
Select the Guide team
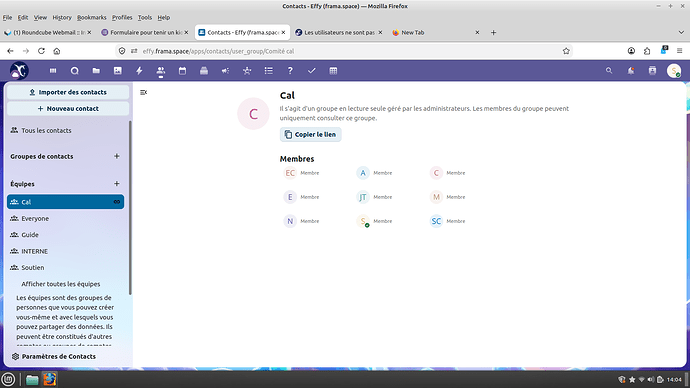(66, 235)
